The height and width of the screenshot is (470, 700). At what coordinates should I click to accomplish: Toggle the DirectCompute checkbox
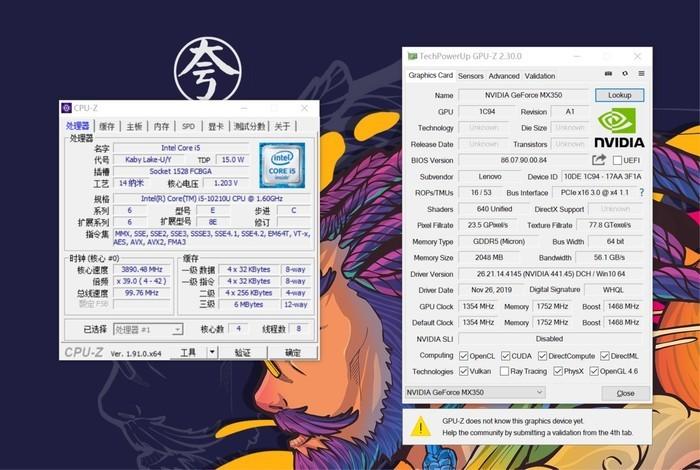pyautogui.click(x=542, y=356)
